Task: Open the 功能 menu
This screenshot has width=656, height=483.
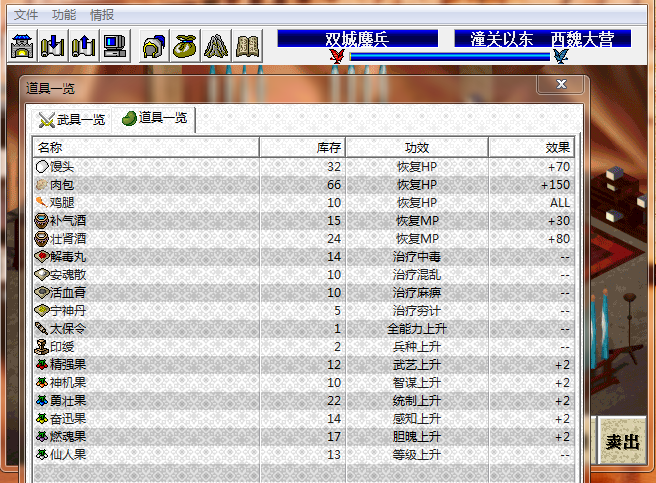Action: tap(63, 15)
